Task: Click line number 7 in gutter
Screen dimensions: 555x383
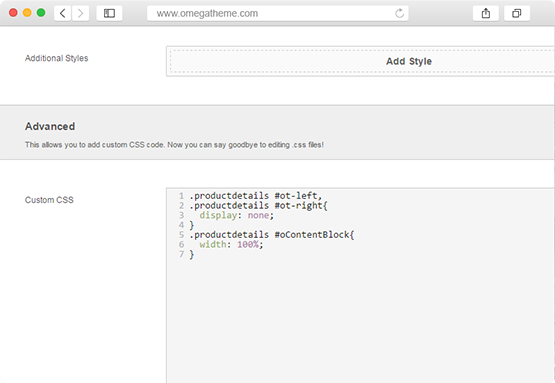Action: click(181, 254)
